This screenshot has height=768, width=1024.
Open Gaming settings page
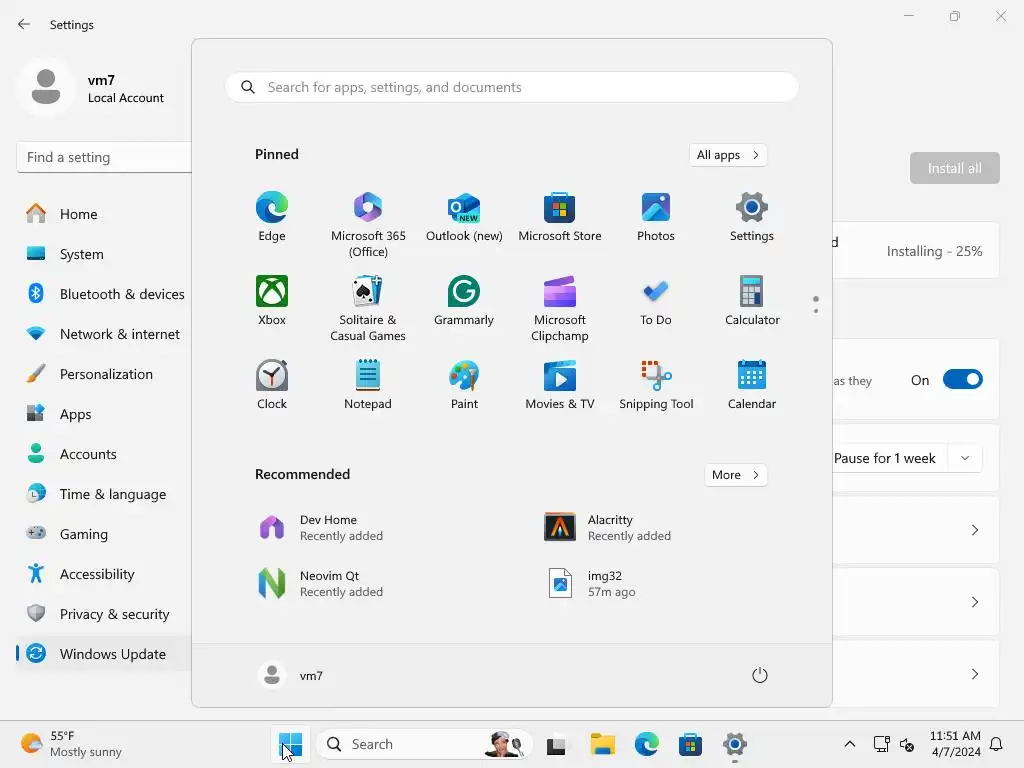coord(104,534)
